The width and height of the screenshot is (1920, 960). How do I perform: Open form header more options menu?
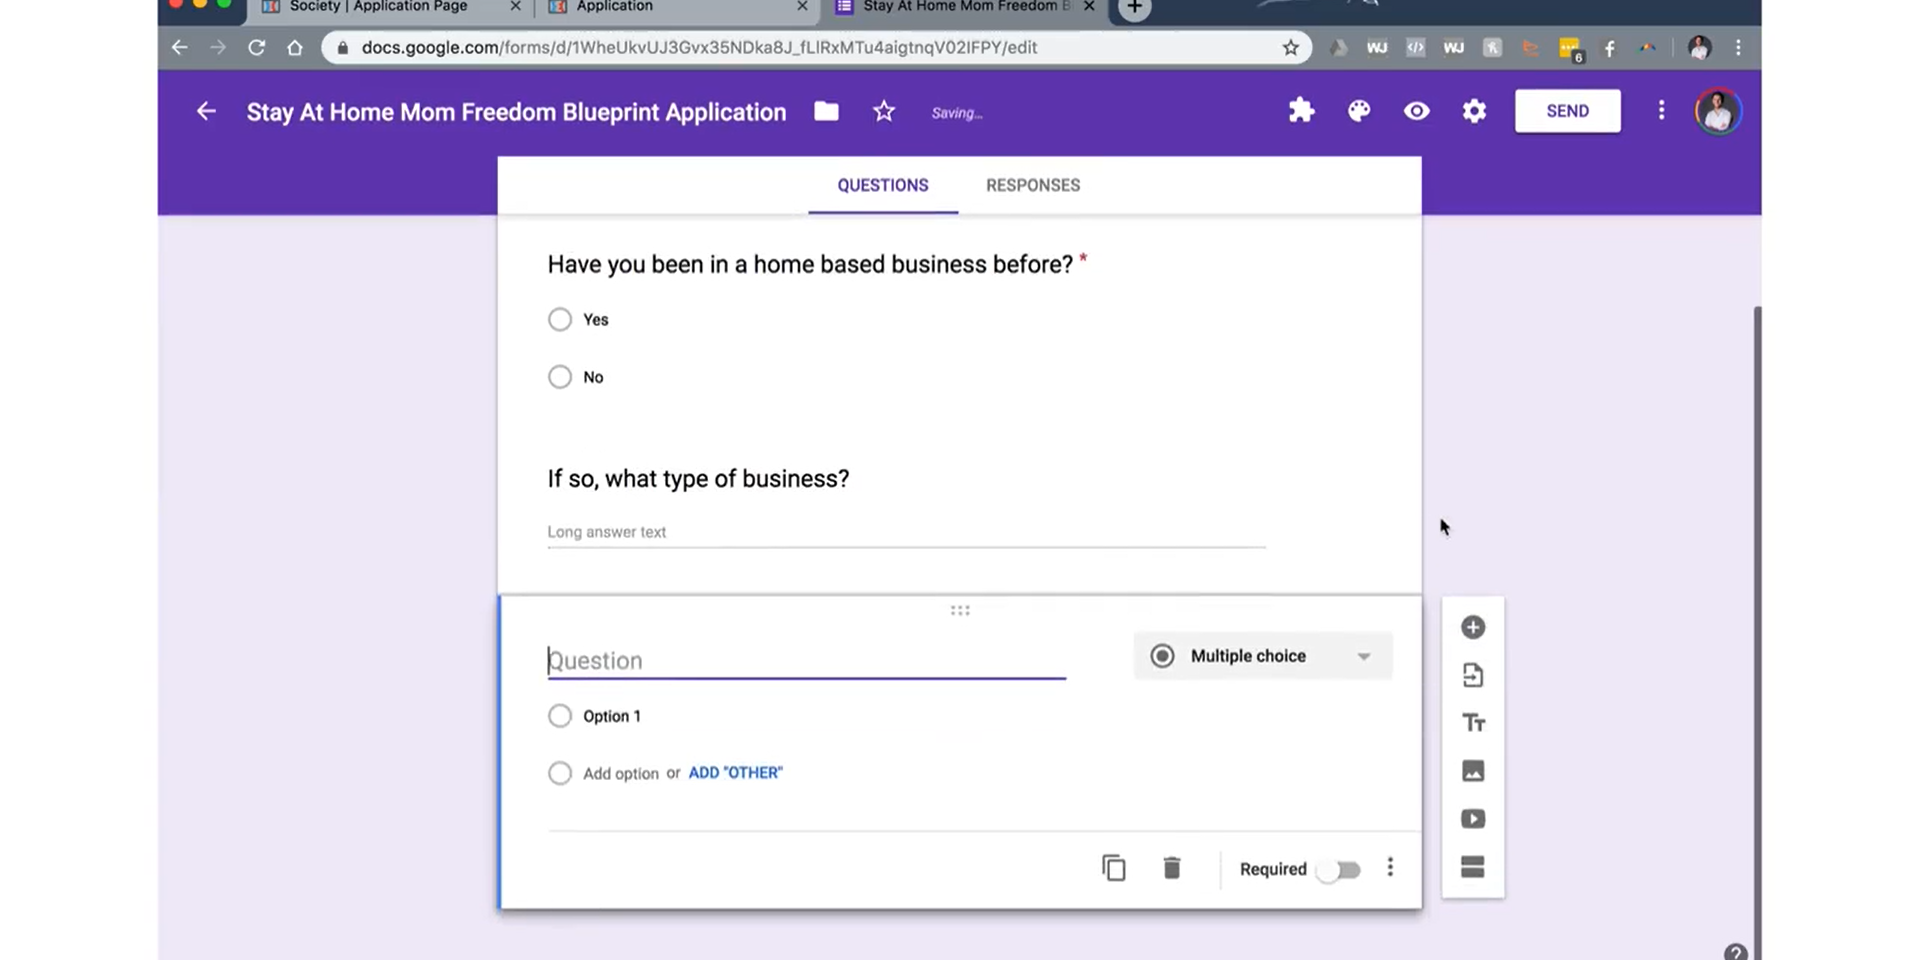pyautogui.click(x=1662, y=110)
